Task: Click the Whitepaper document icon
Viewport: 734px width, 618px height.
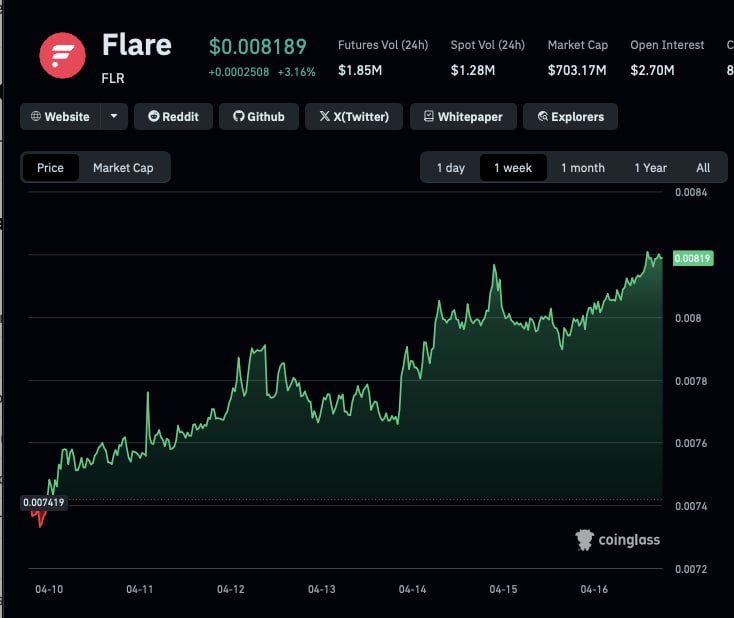Action: 429,117
